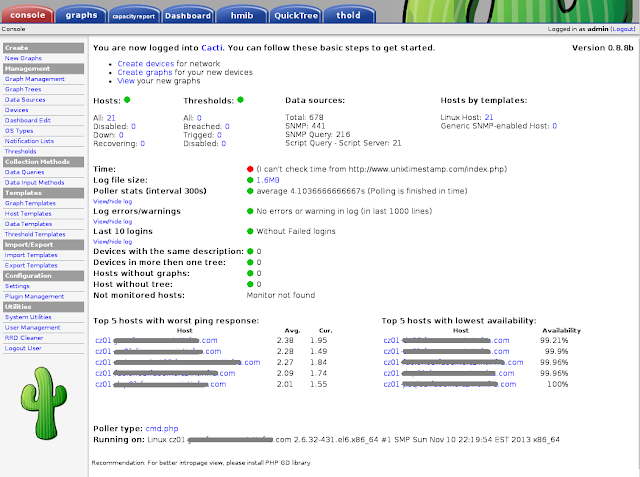Click the Thresholds Breached count
Screen dimensions: 640x477
[x=227, y=126]
